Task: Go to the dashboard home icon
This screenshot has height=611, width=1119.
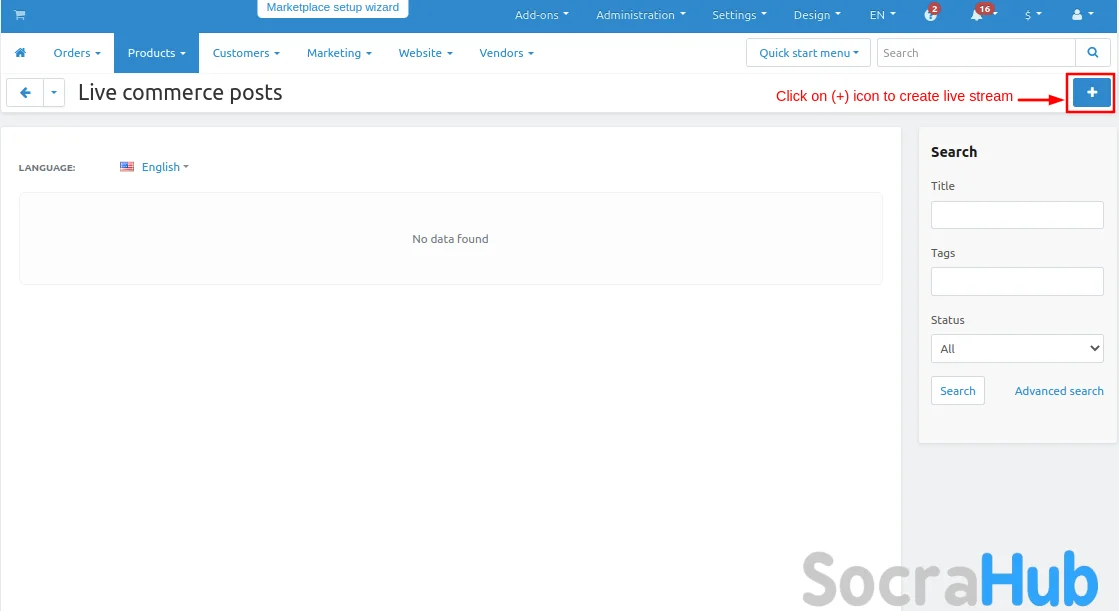Action: click(x=21, y=53)
